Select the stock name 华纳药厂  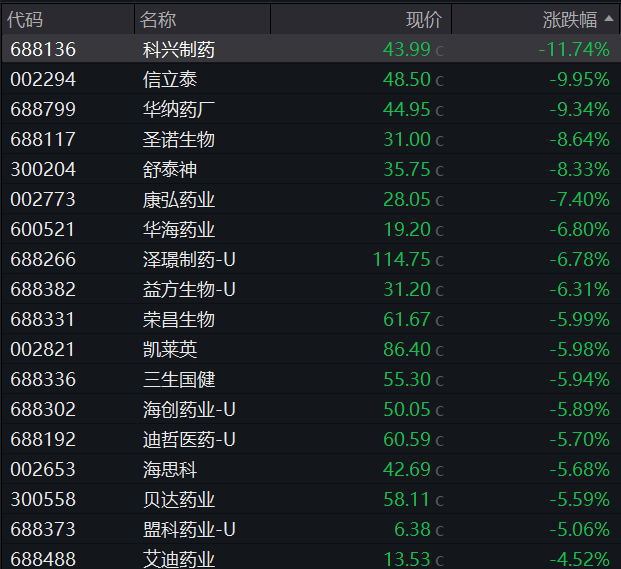pos(179,110)
